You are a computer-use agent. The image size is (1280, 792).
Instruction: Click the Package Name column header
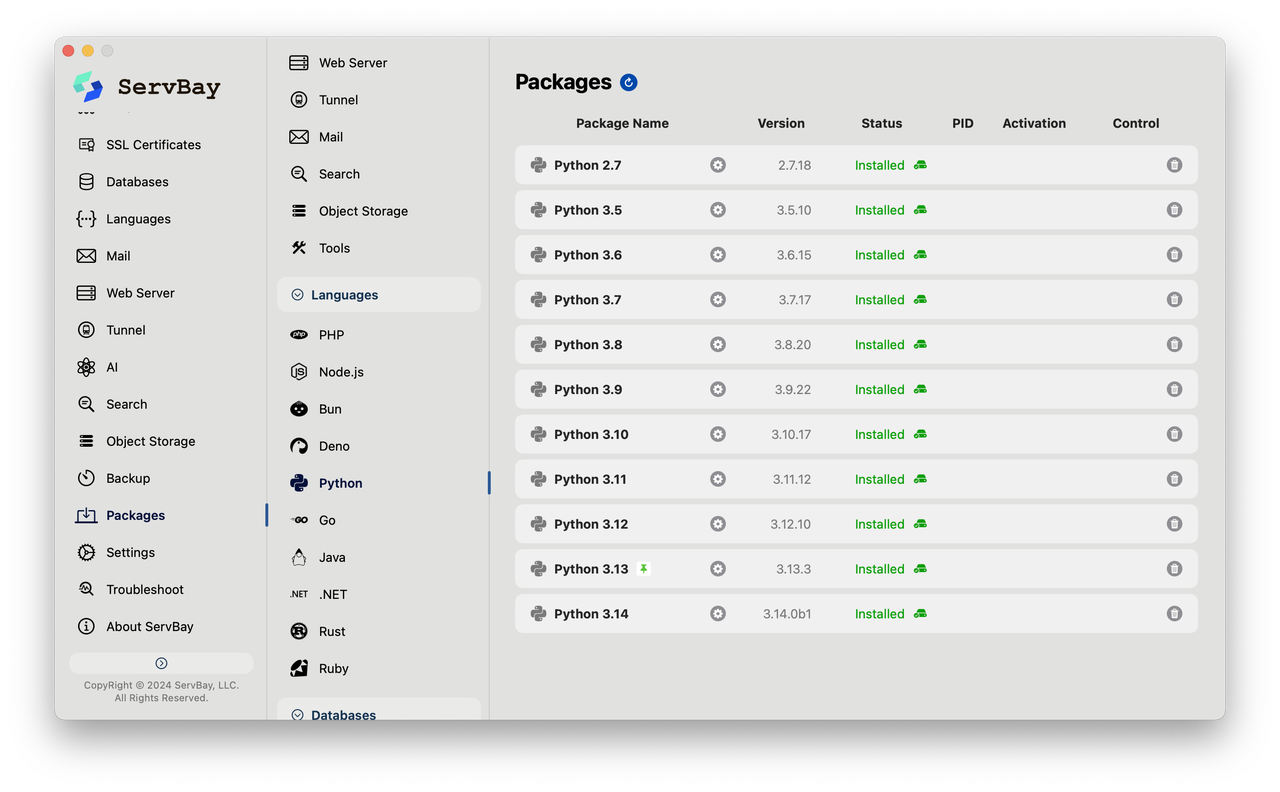click(x=622, y=123)
